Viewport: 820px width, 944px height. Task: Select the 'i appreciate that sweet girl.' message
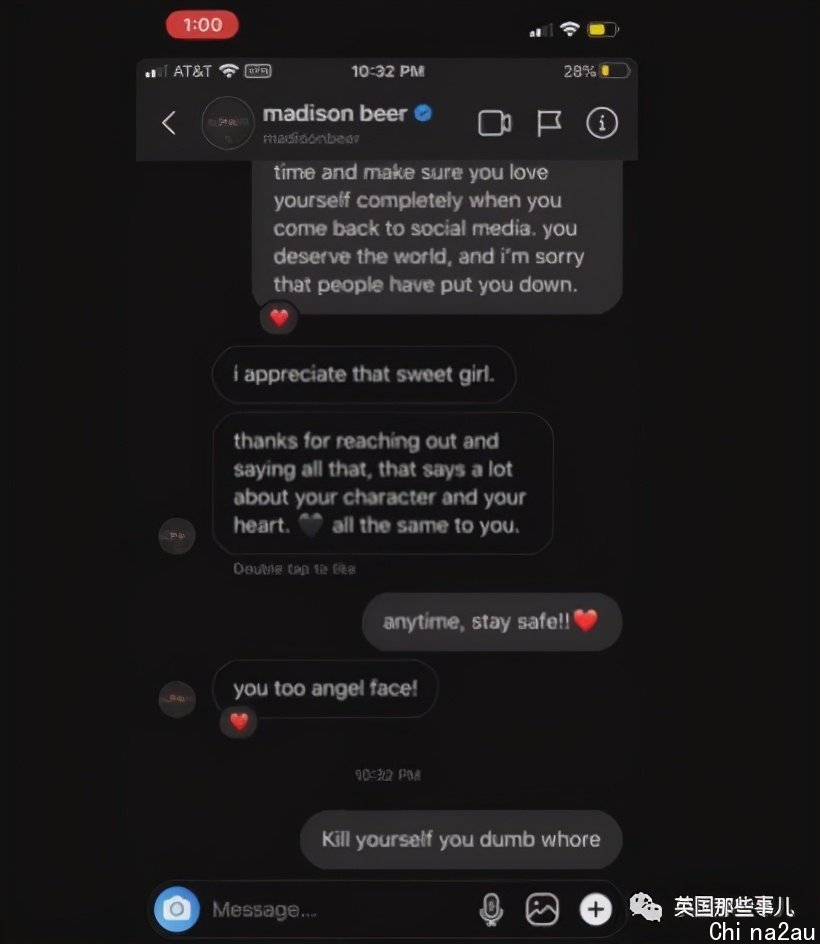pos(364,374)
